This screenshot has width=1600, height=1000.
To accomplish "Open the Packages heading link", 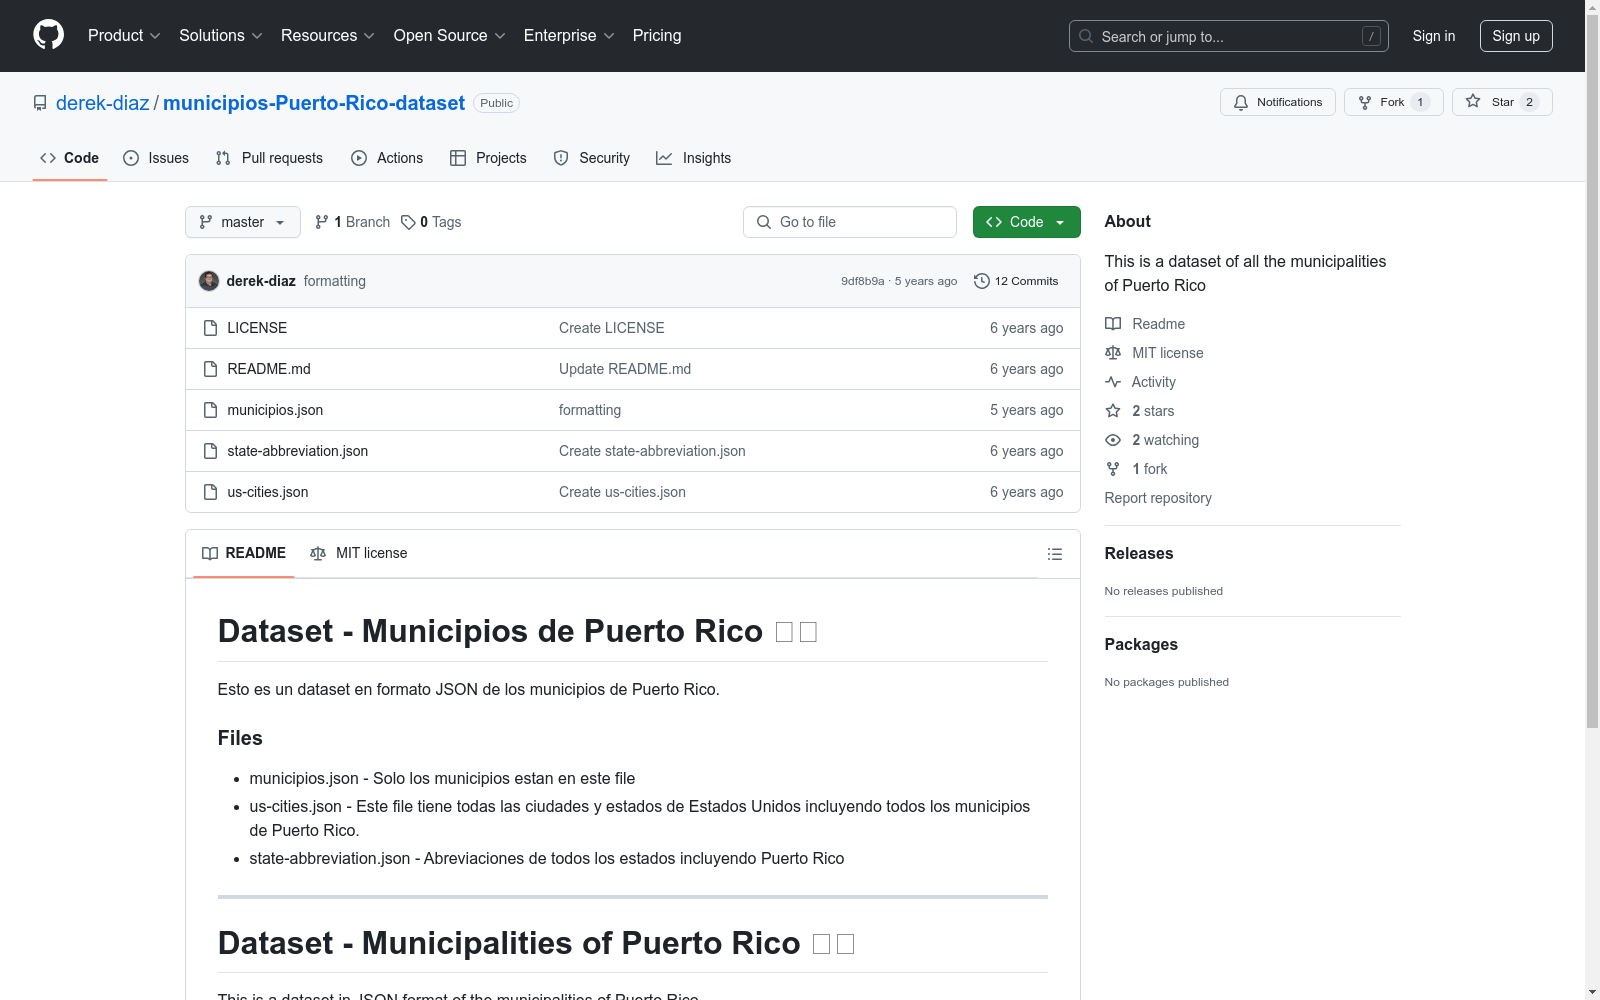I will (x=1141, y=645).
